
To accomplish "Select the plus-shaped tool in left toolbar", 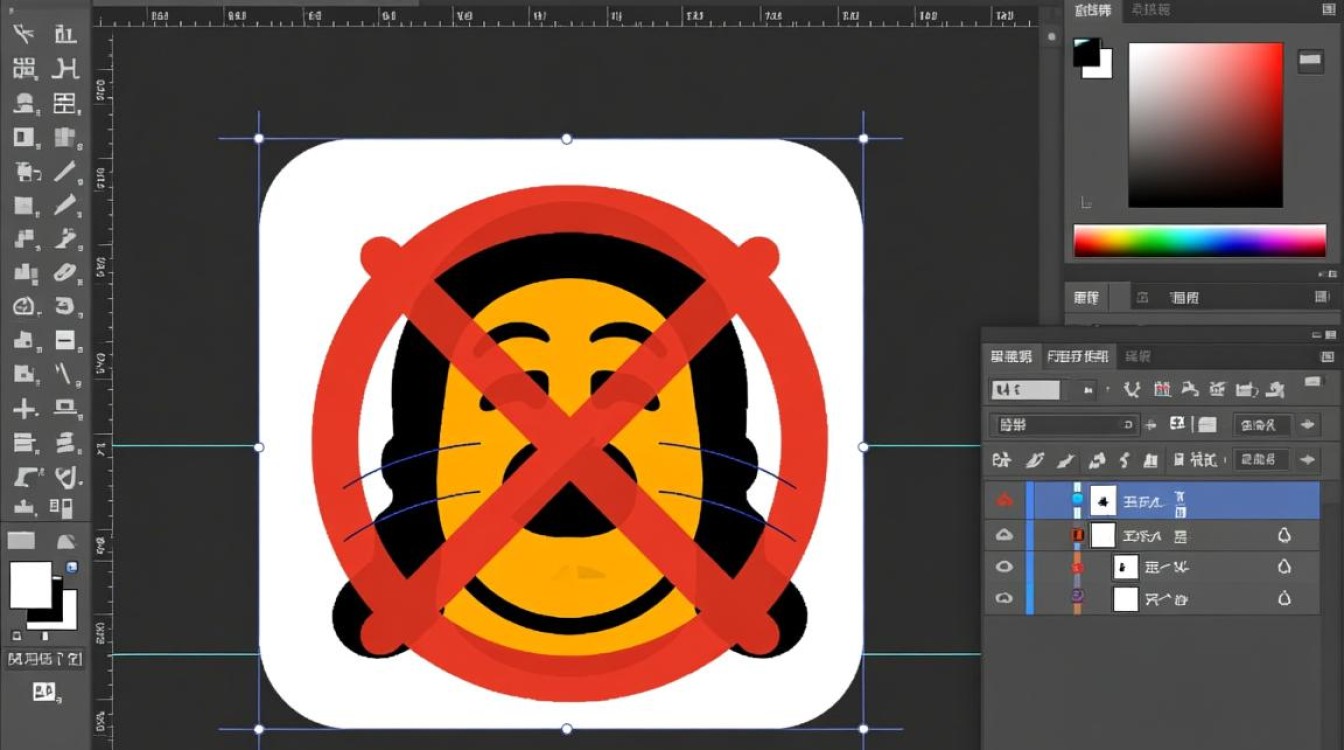I will point(25,409).
